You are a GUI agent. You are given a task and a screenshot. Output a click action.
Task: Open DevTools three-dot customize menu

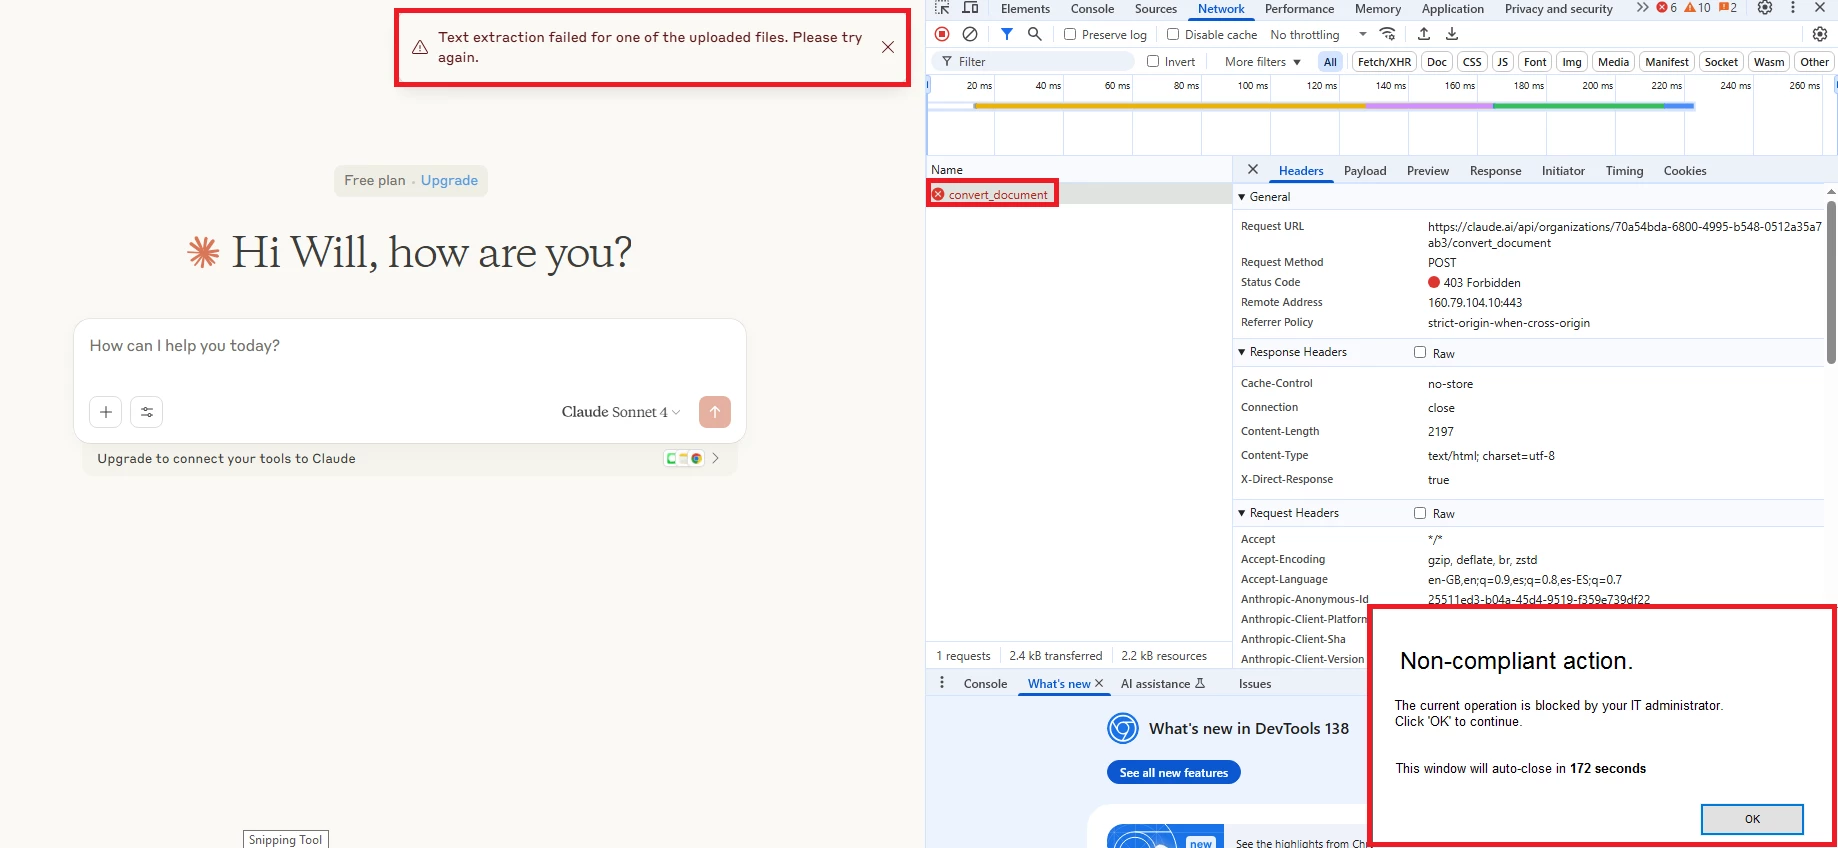(x=1793, y=8)
